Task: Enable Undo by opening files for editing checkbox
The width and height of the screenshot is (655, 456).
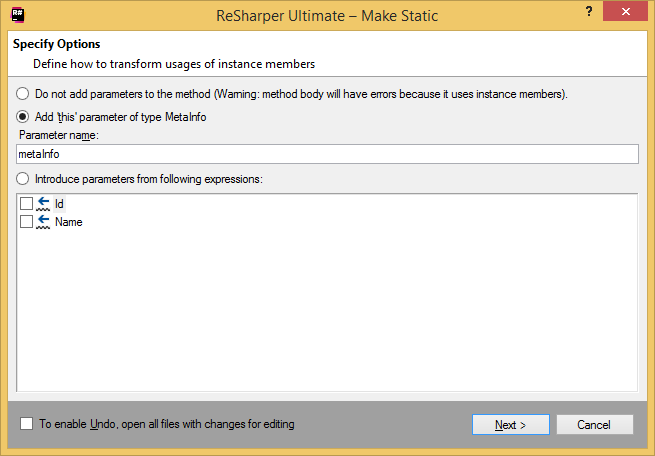Action: (26, 423)
